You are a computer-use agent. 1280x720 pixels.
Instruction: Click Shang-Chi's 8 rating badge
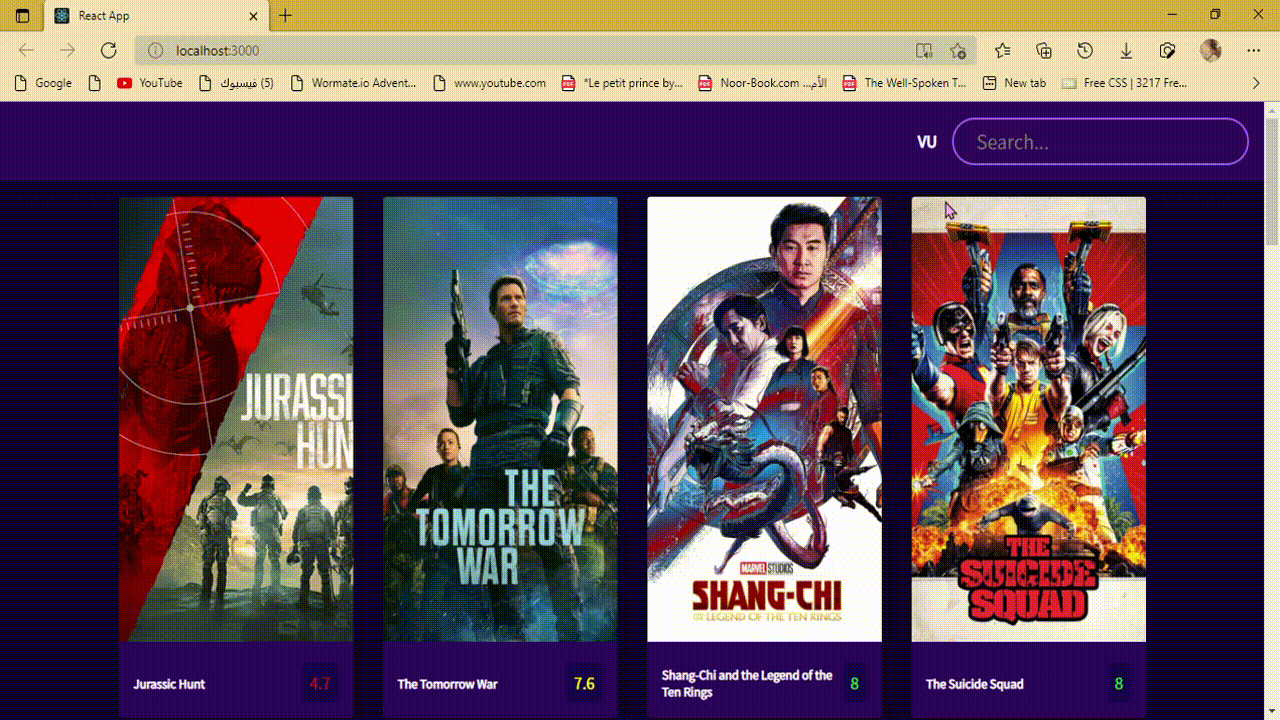pyautogui.click(x=855, y=684)
